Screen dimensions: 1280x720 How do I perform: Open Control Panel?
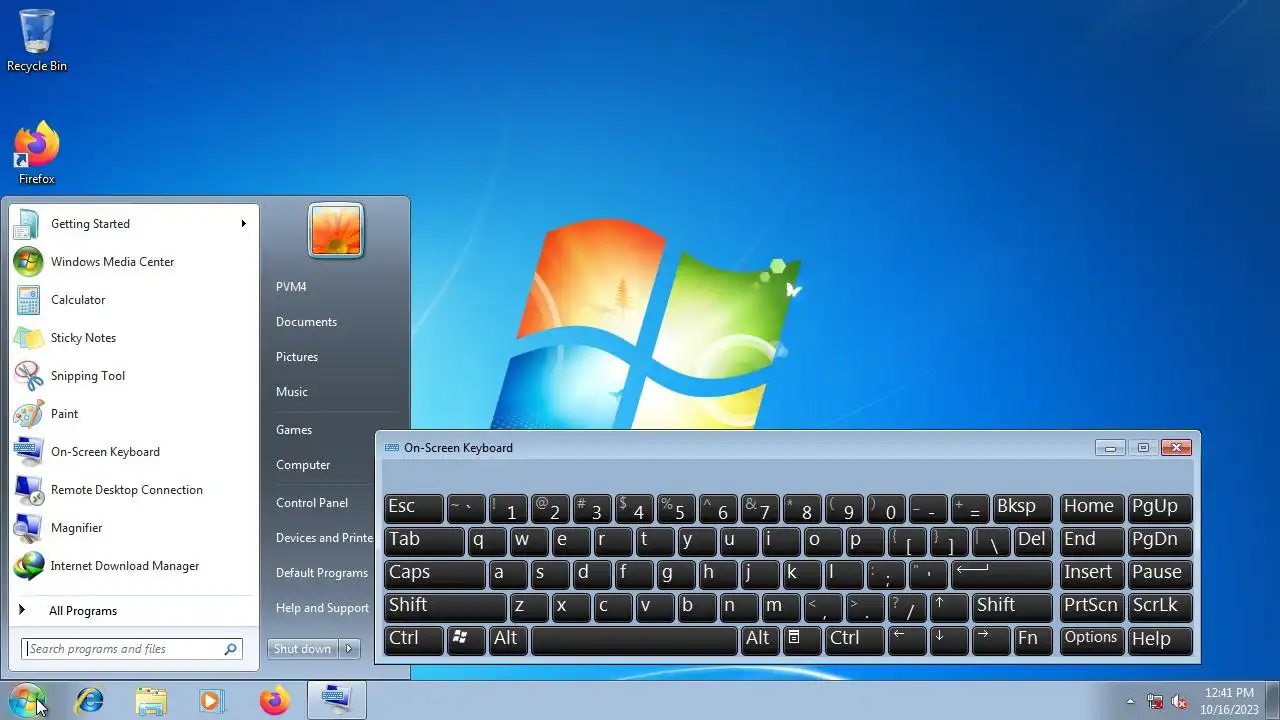click(312, 503)
